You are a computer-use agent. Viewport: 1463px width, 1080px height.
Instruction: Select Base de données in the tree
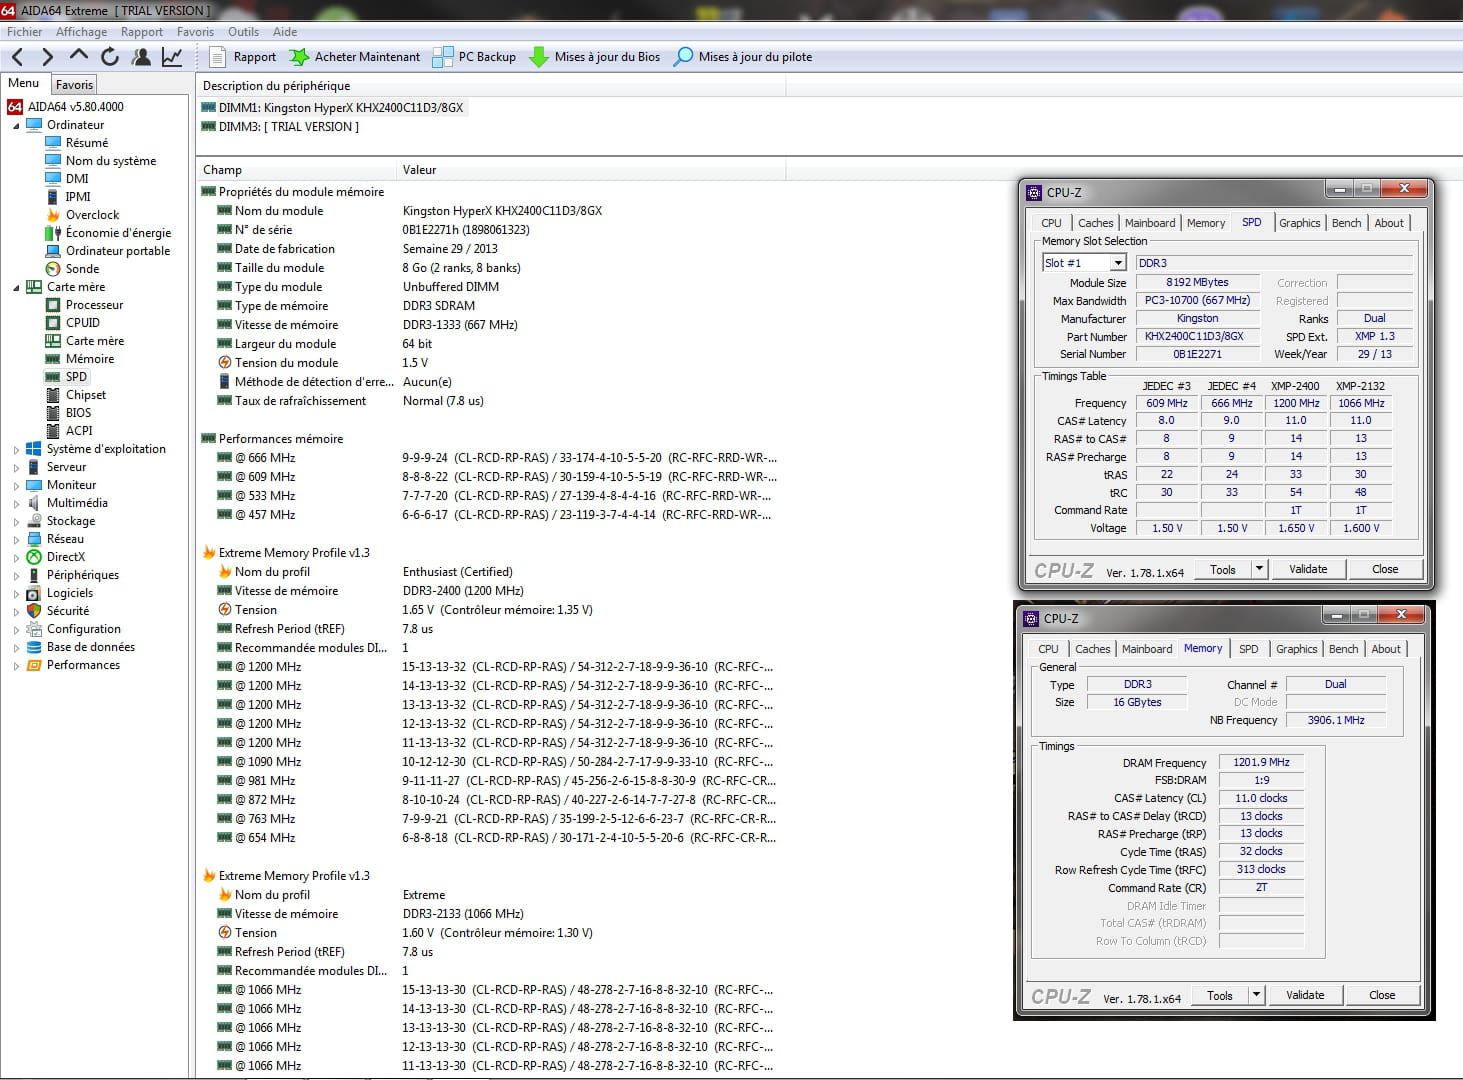coord(91,647)
